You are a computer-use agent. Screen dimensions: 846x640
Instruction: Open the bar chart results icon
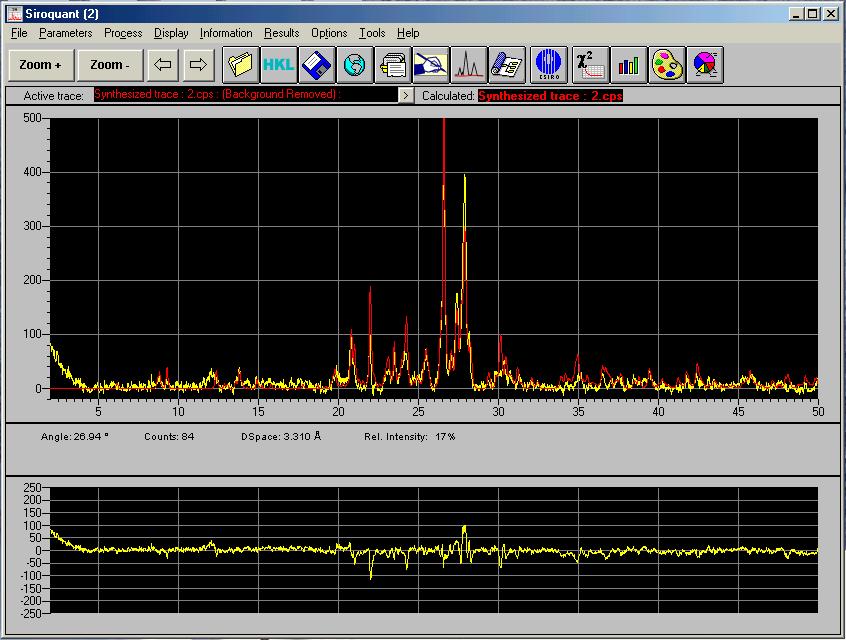(x=628, y=65)
